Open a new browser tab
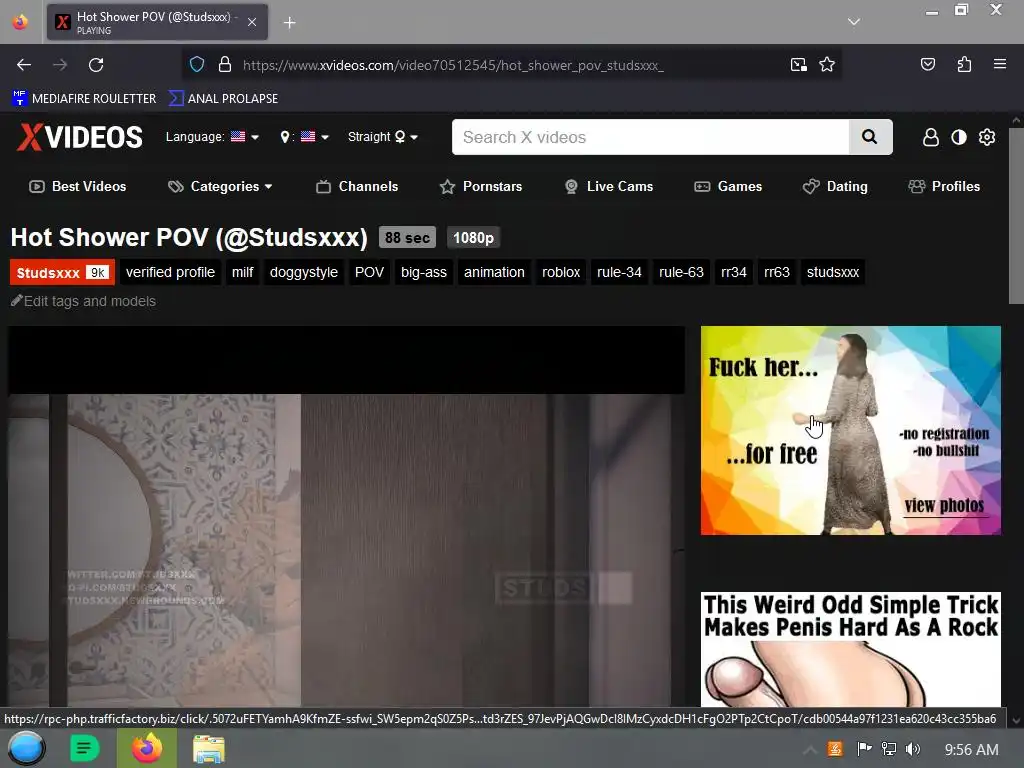 [289, 23]
